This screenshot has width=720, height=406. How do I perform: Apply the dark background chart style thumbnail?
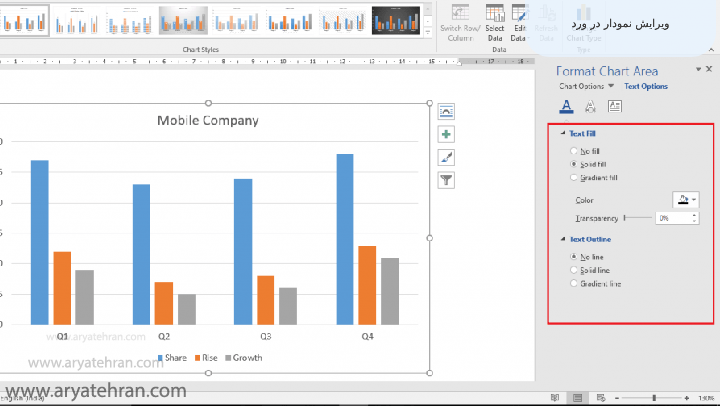(x=393, y=20)
